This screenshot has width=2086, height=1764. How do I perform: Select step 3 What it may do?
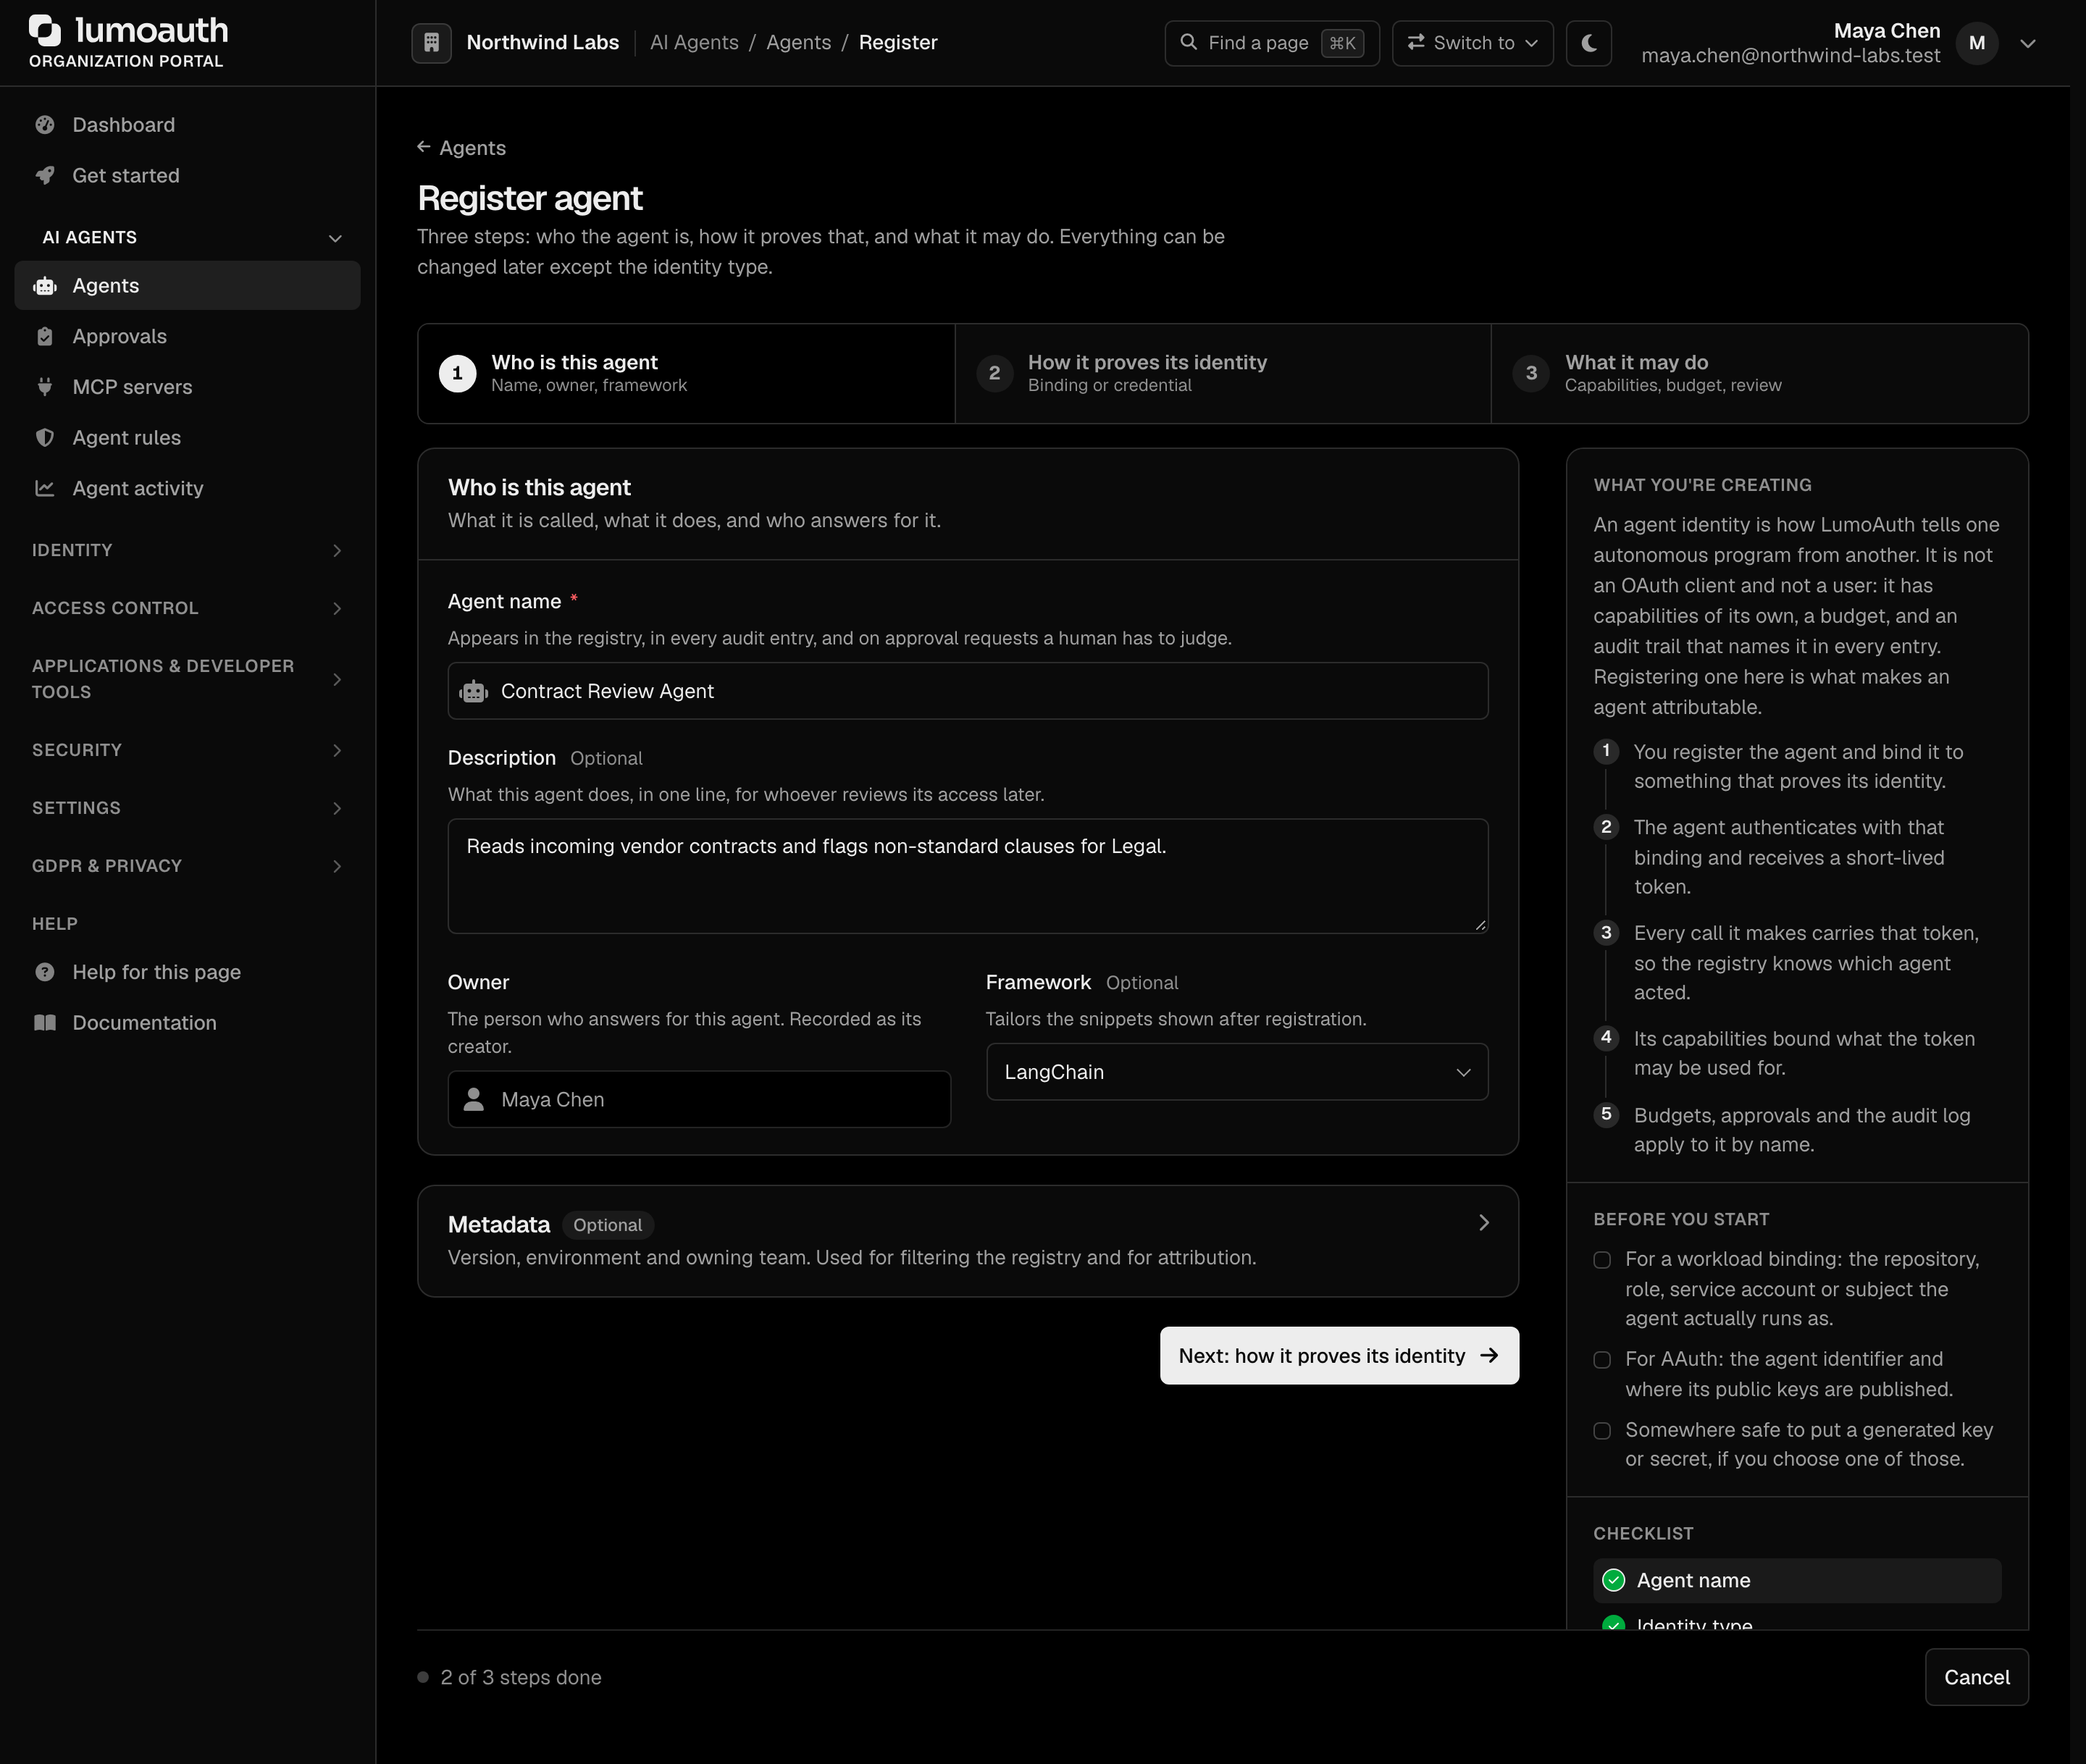tap(1759, 373)
